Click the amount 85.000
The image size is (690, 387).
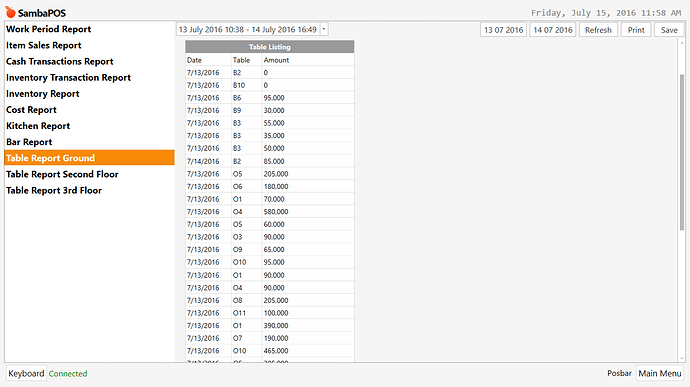pyautogui.click(x=274, y=161)
